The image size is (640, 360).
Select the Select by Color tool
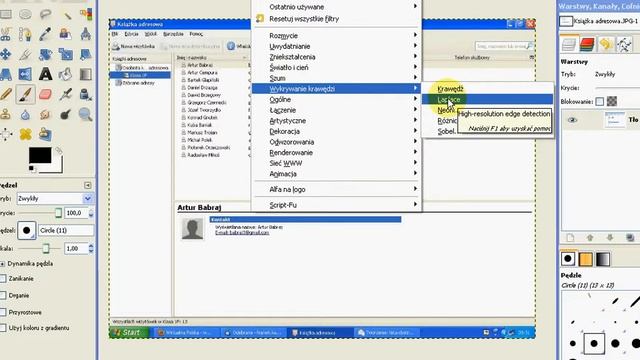85,15
